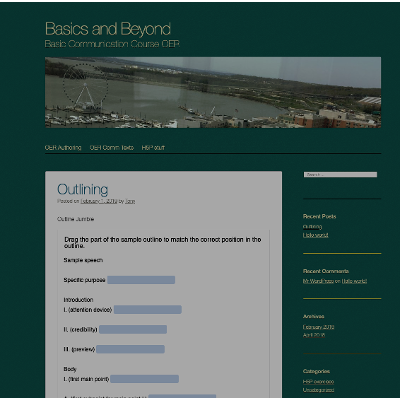Open the April archive link
400x400 pixels.
(x=314, y=335)
